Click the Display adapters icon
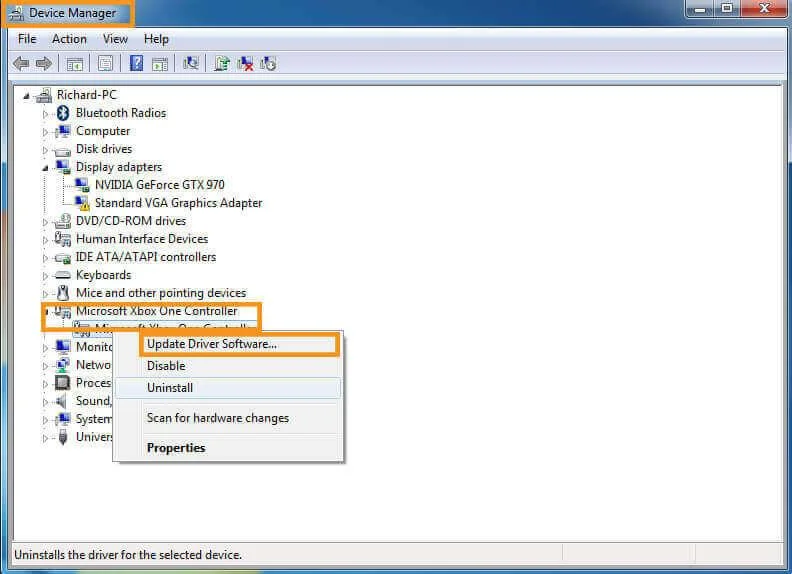Screen dimensions: 792x574 (x=63, y=167)
